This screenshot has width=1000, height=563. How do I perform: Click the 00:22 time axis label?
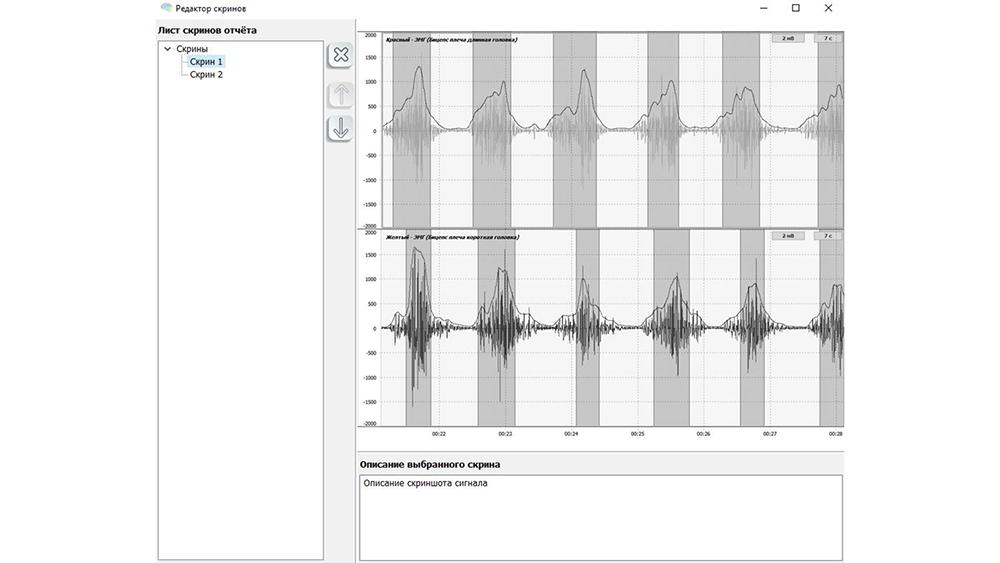coord(439,434)
